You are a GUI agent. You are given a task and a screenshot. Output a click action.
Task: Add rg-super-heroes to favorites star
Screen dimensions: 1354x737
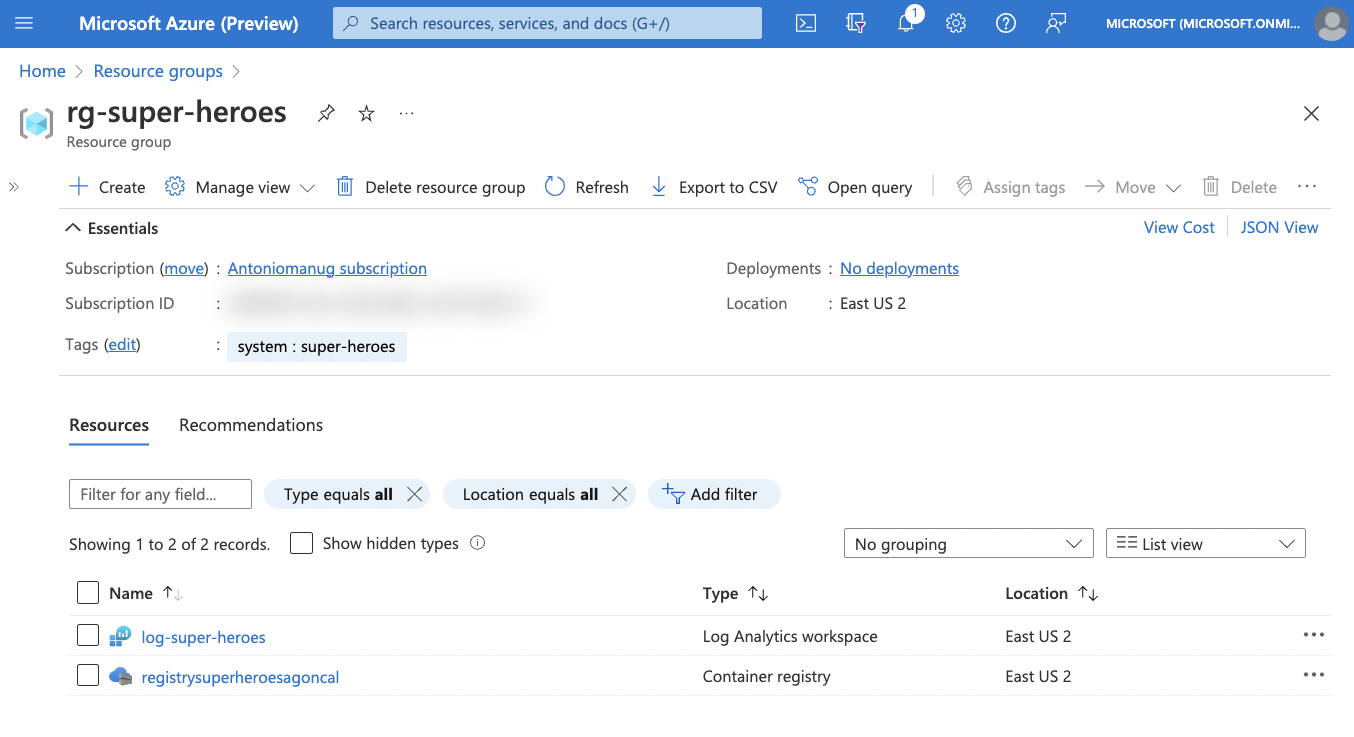[x=366, y=113]
